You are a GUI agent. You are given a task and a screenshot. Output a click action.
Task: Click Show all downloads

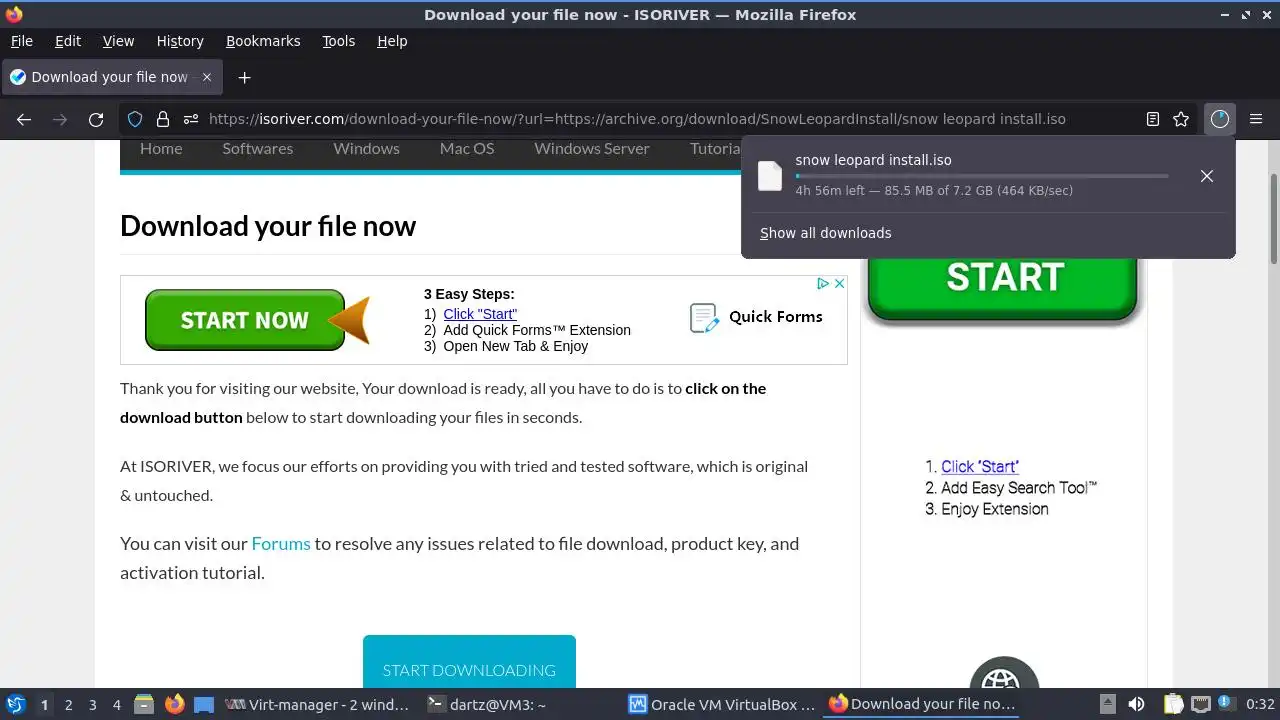pos(826,233)
